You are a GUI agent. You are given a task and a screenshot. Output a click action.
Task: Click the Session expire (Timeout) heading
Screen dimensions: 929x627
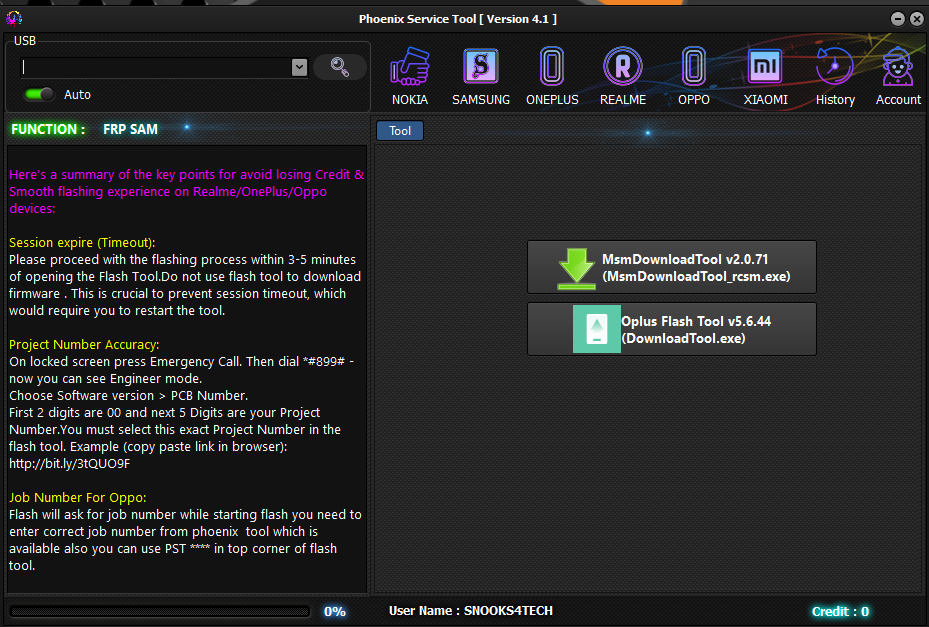[x=82, y=242]
